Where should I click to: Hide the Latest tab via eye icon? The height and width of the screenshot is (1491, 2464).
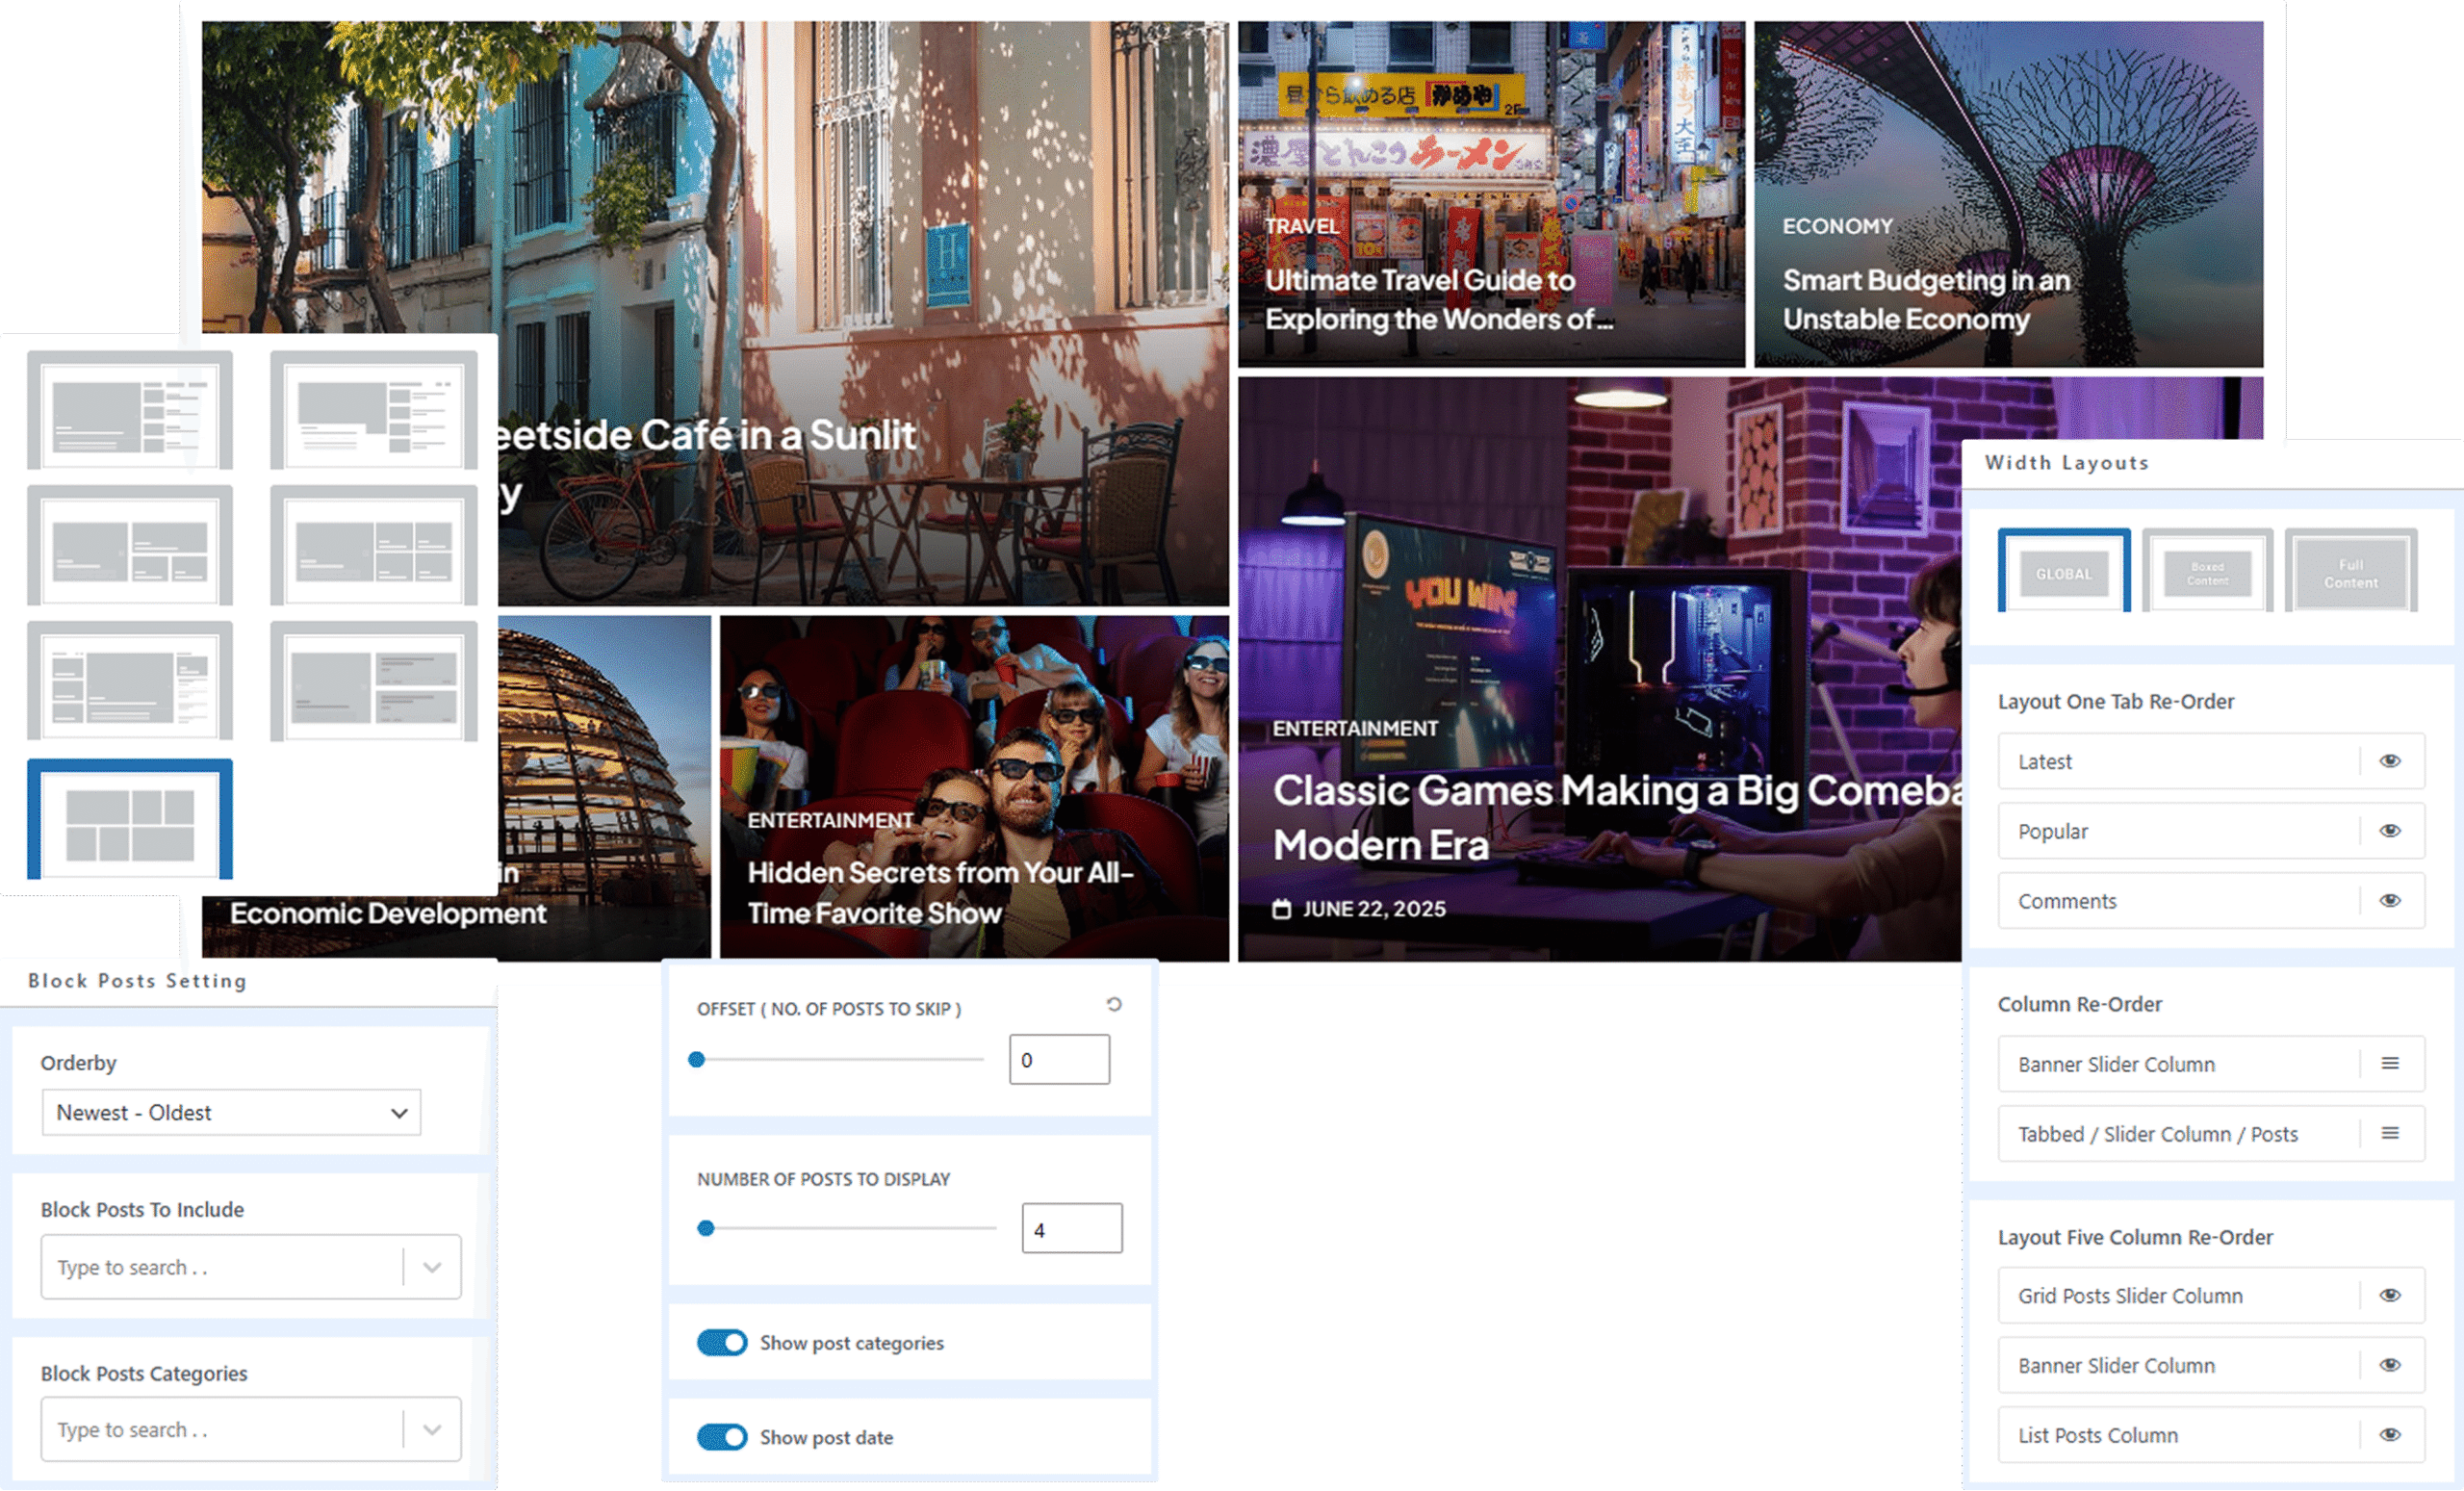[x=2390, y=761]
